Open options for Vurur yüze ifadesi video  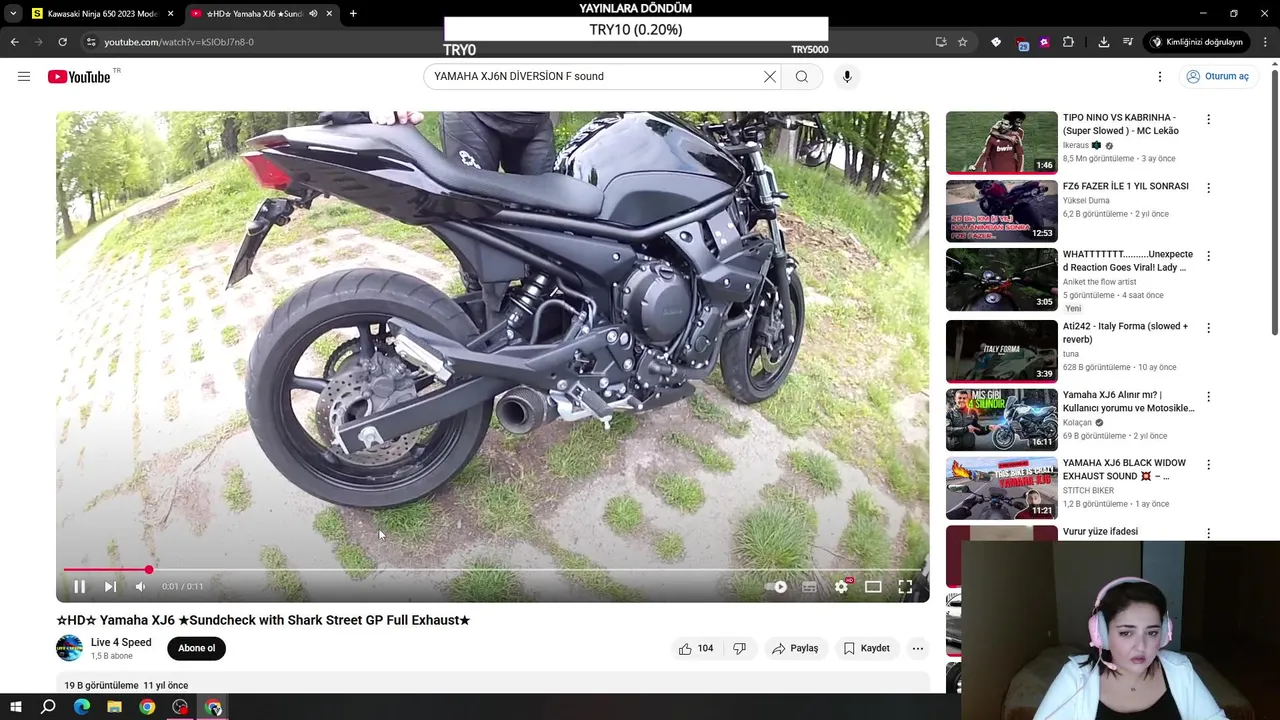[x=1208, y=533]
